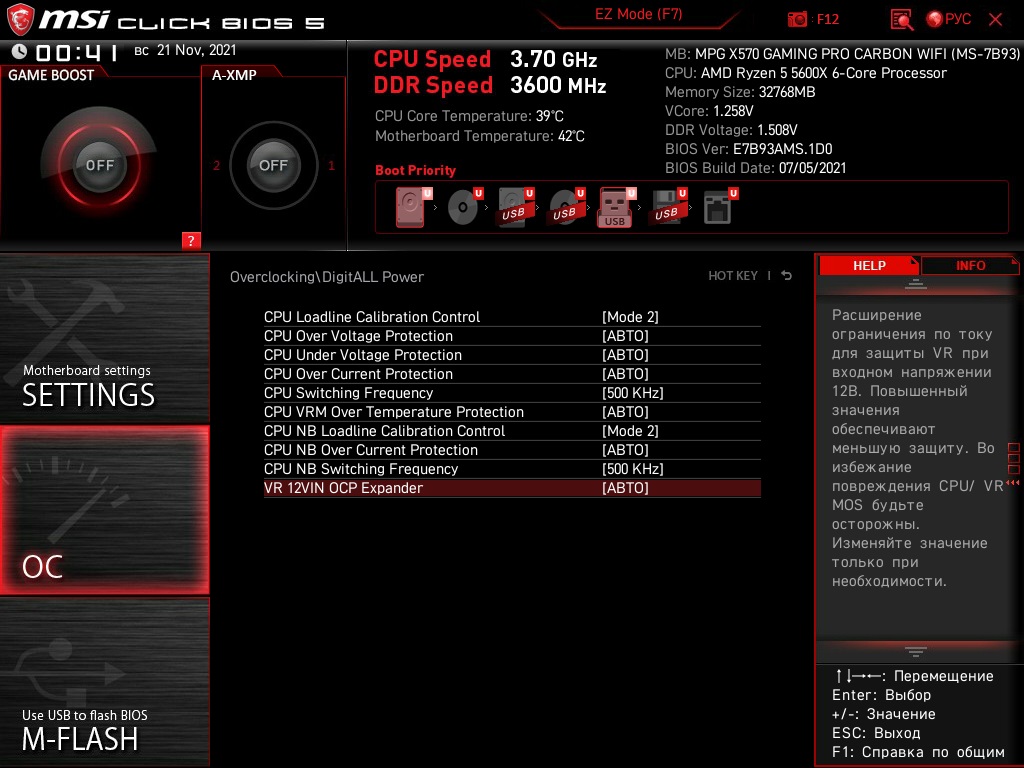The height and width of the screenshot is (768, 1024).
Task: Toggle the GAME BOOST knob
Action: tap(99, 165)
